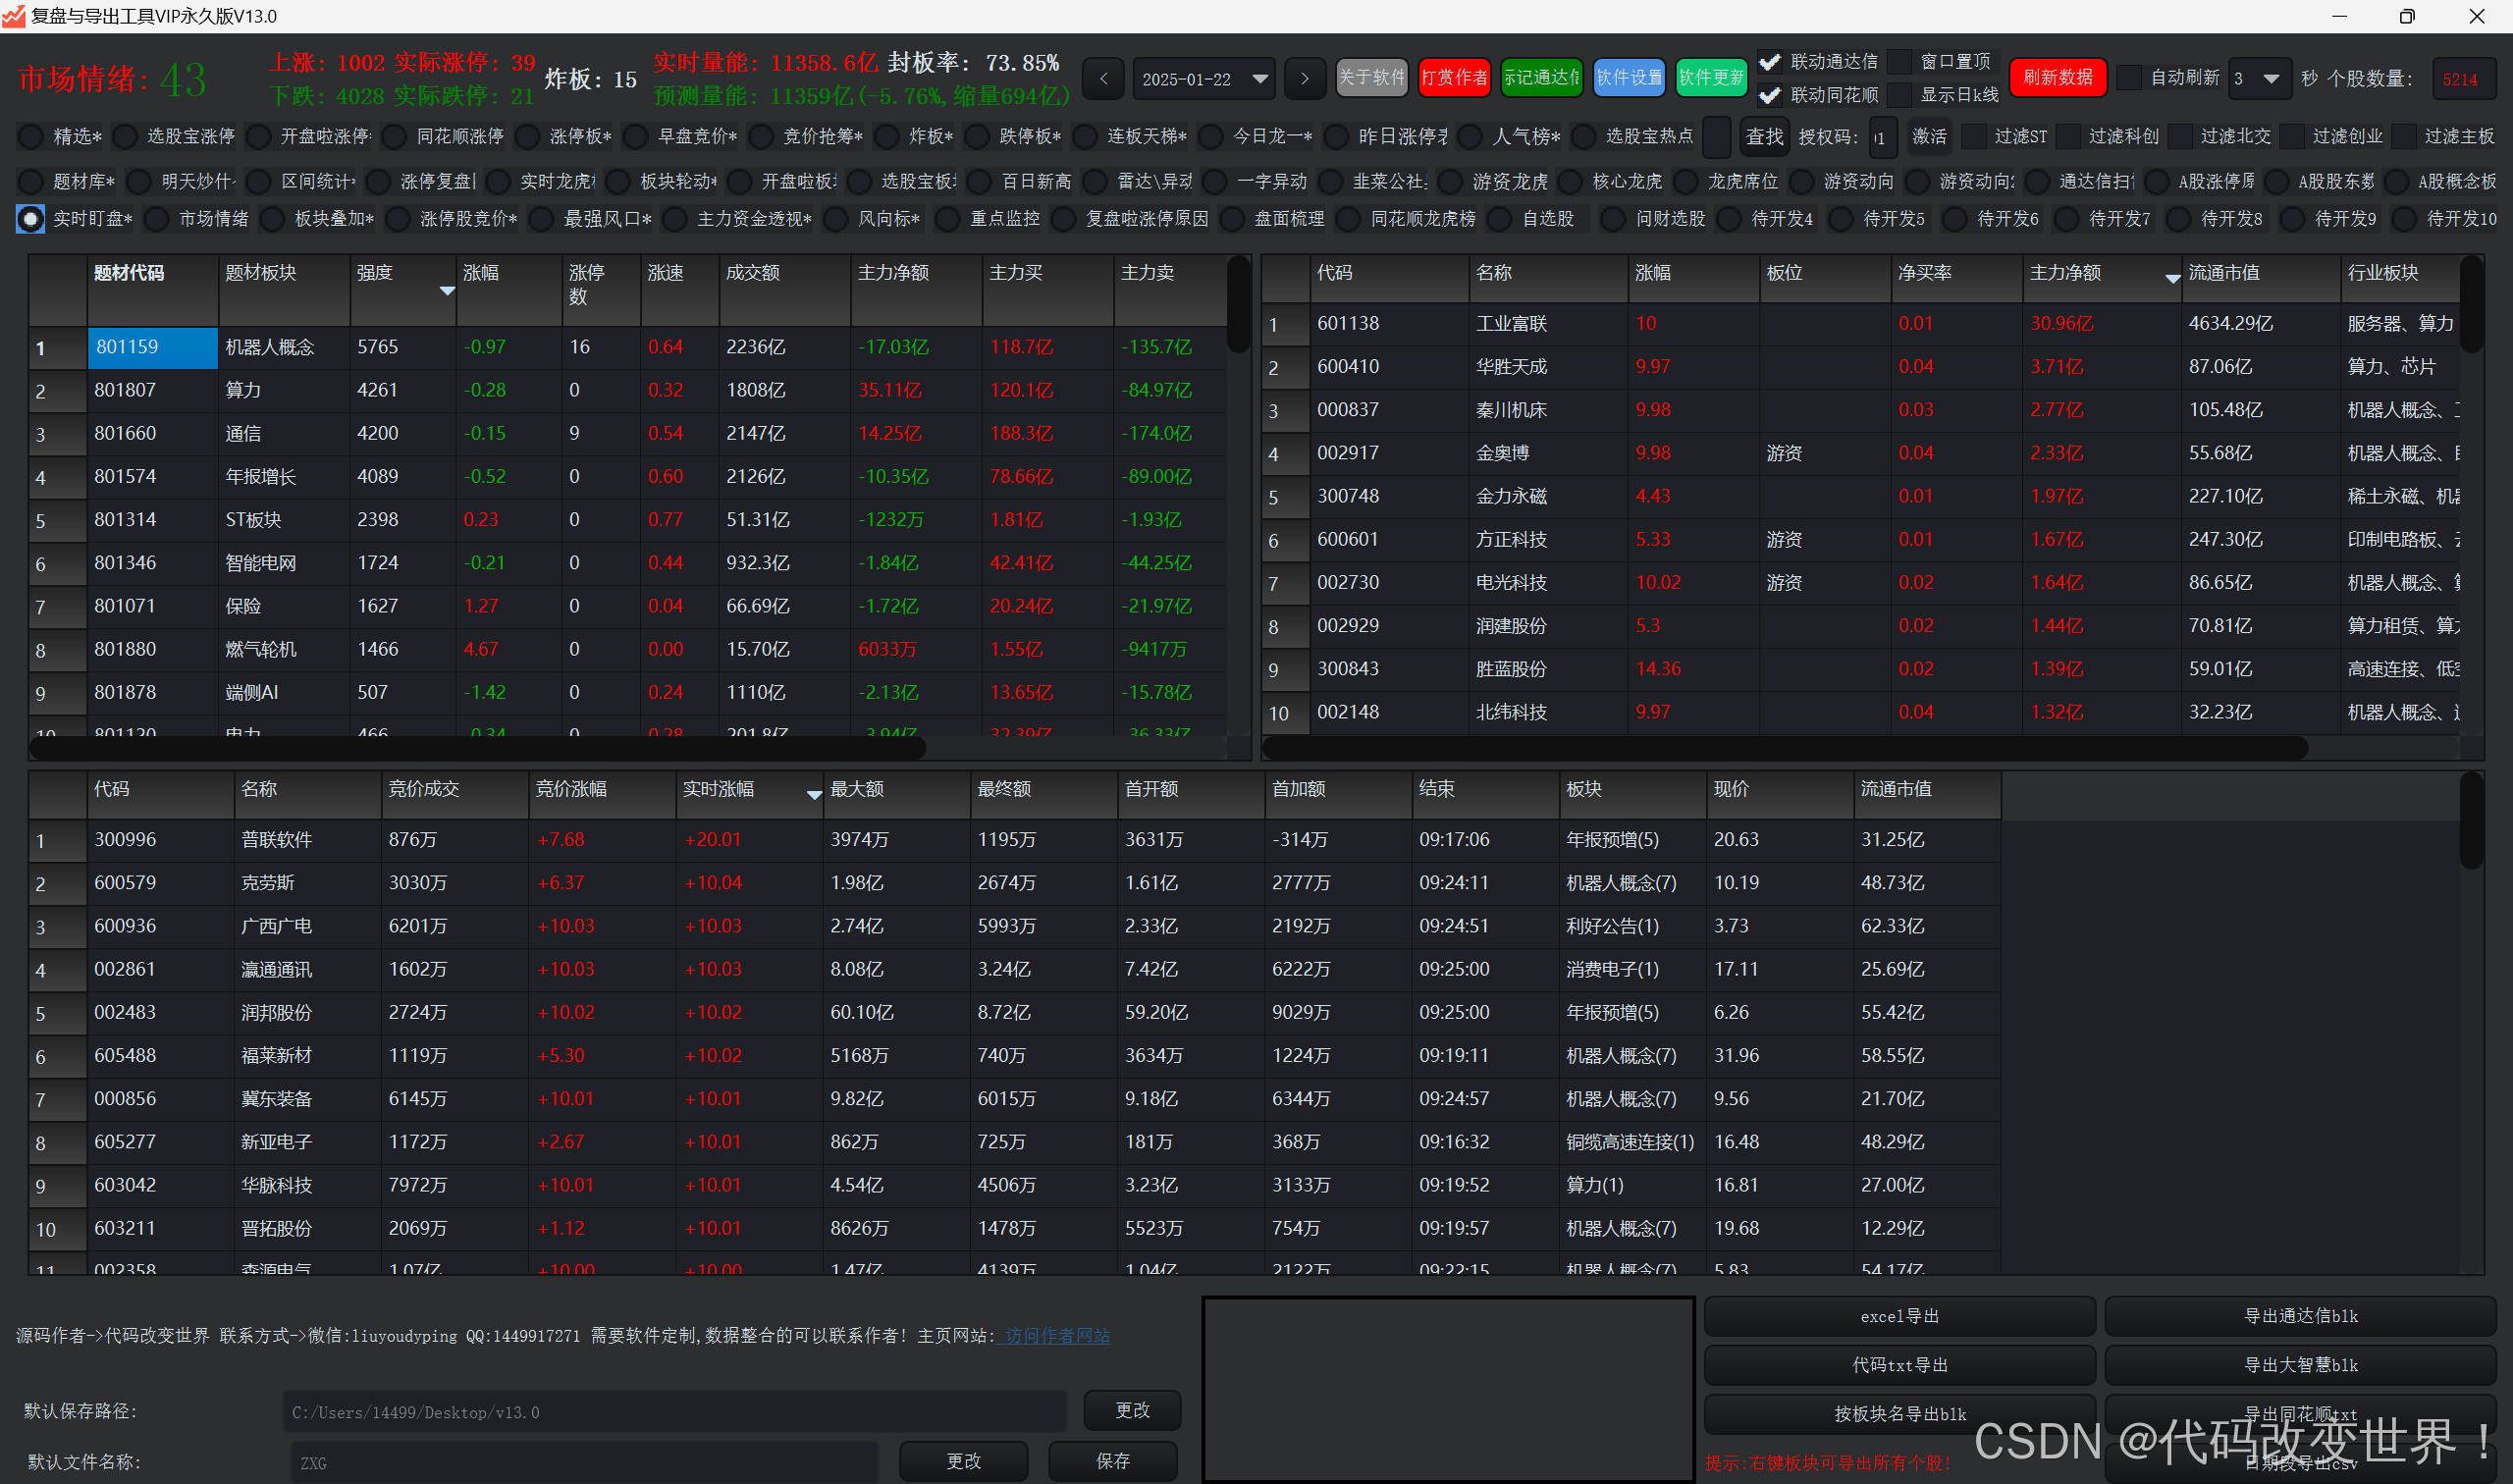
Task: Click the 强度 column sort arrow
Action: click(x=447, y=291)
